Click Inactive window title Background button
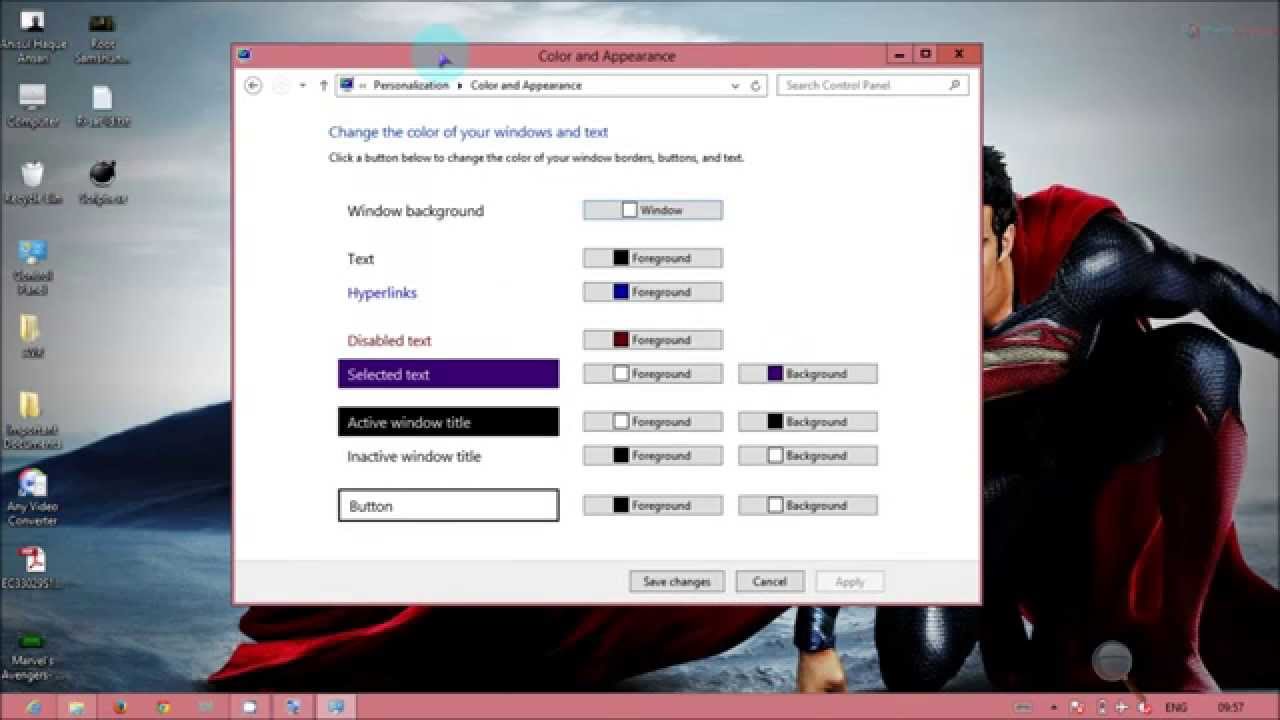 808,456
